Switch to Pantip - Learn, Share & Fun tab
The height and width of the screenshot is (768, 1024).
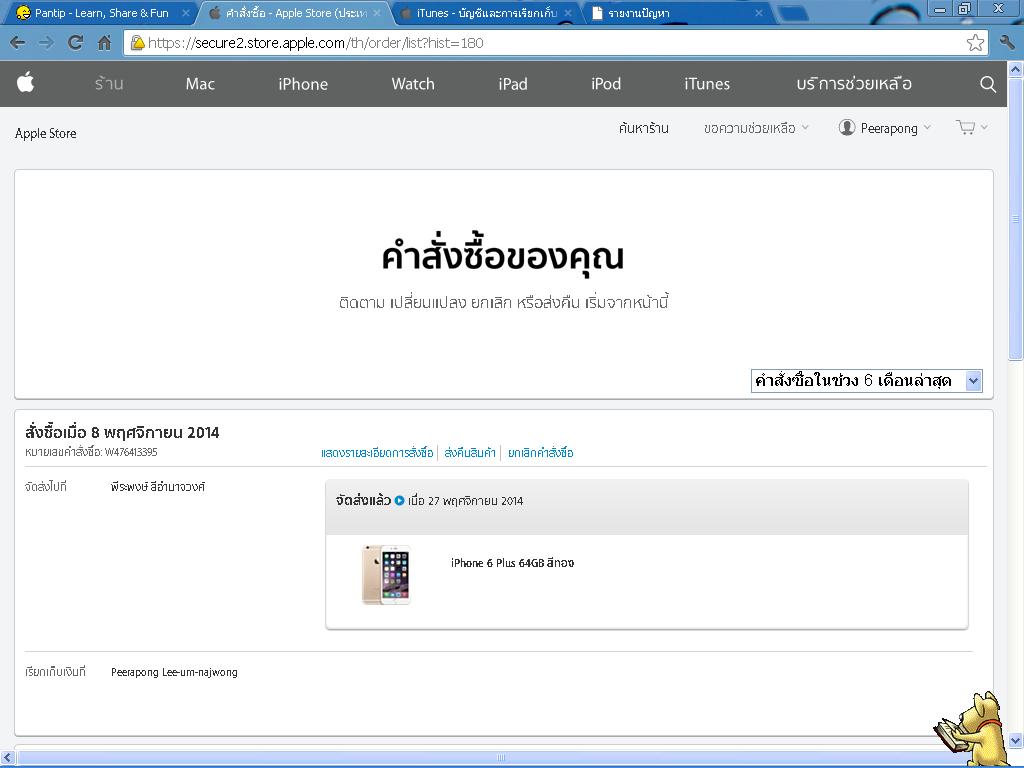pos(101,13)
